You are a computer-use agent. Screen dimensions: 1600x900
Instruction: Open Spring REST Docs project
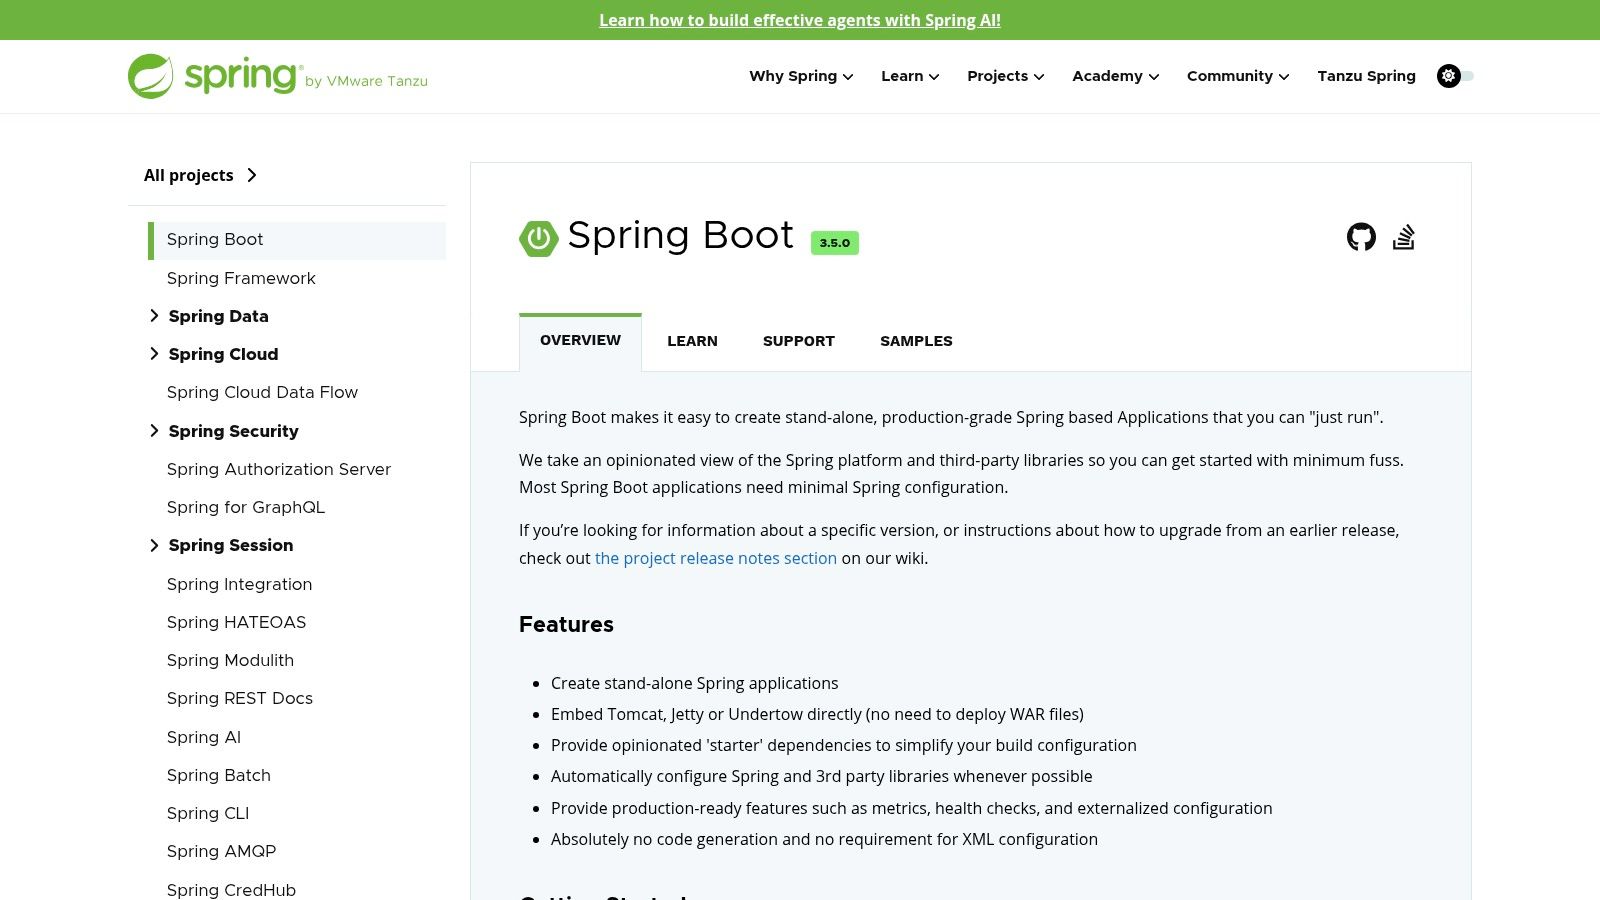point(240,698)
